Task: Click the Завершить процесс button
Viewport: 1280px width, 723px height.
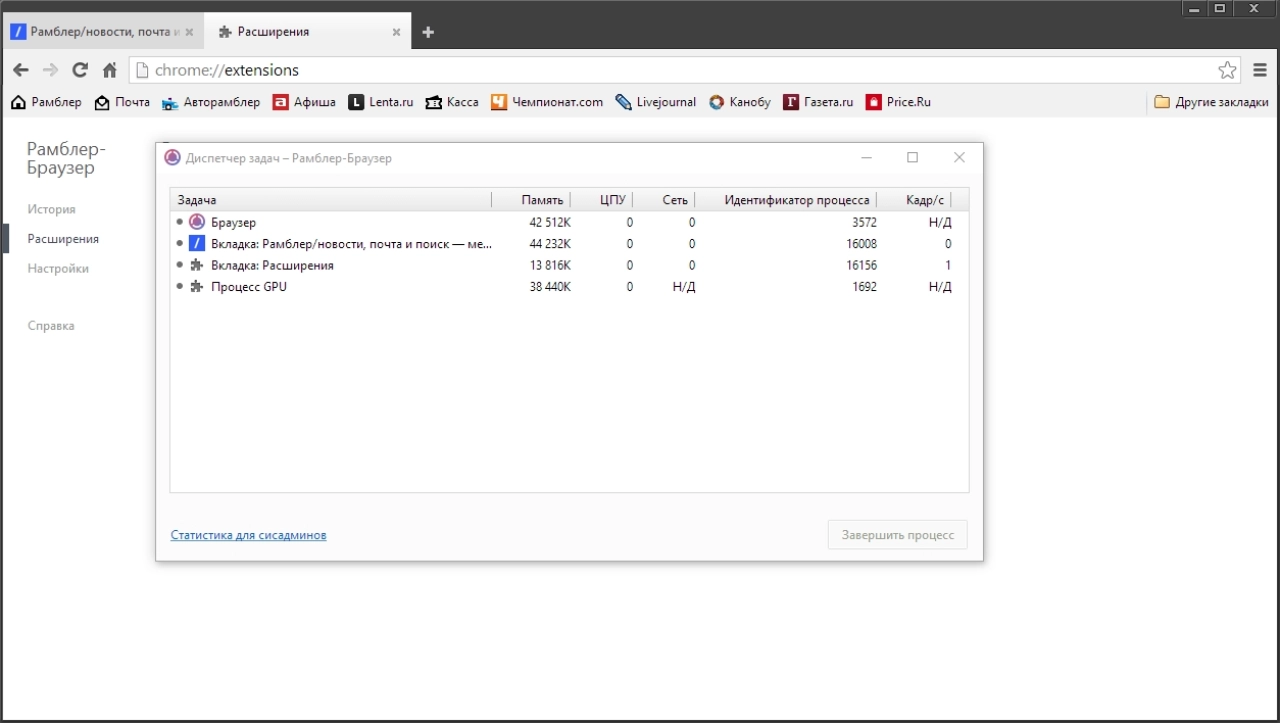Action: [x=897, y=535]
